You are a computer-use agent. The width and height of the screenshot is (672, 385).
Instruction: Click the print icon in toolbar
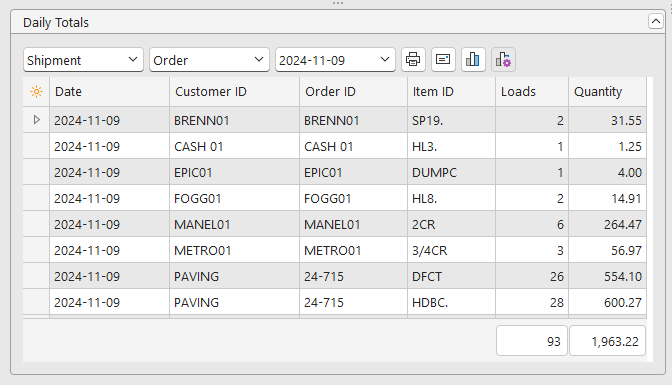coord(413,59)
